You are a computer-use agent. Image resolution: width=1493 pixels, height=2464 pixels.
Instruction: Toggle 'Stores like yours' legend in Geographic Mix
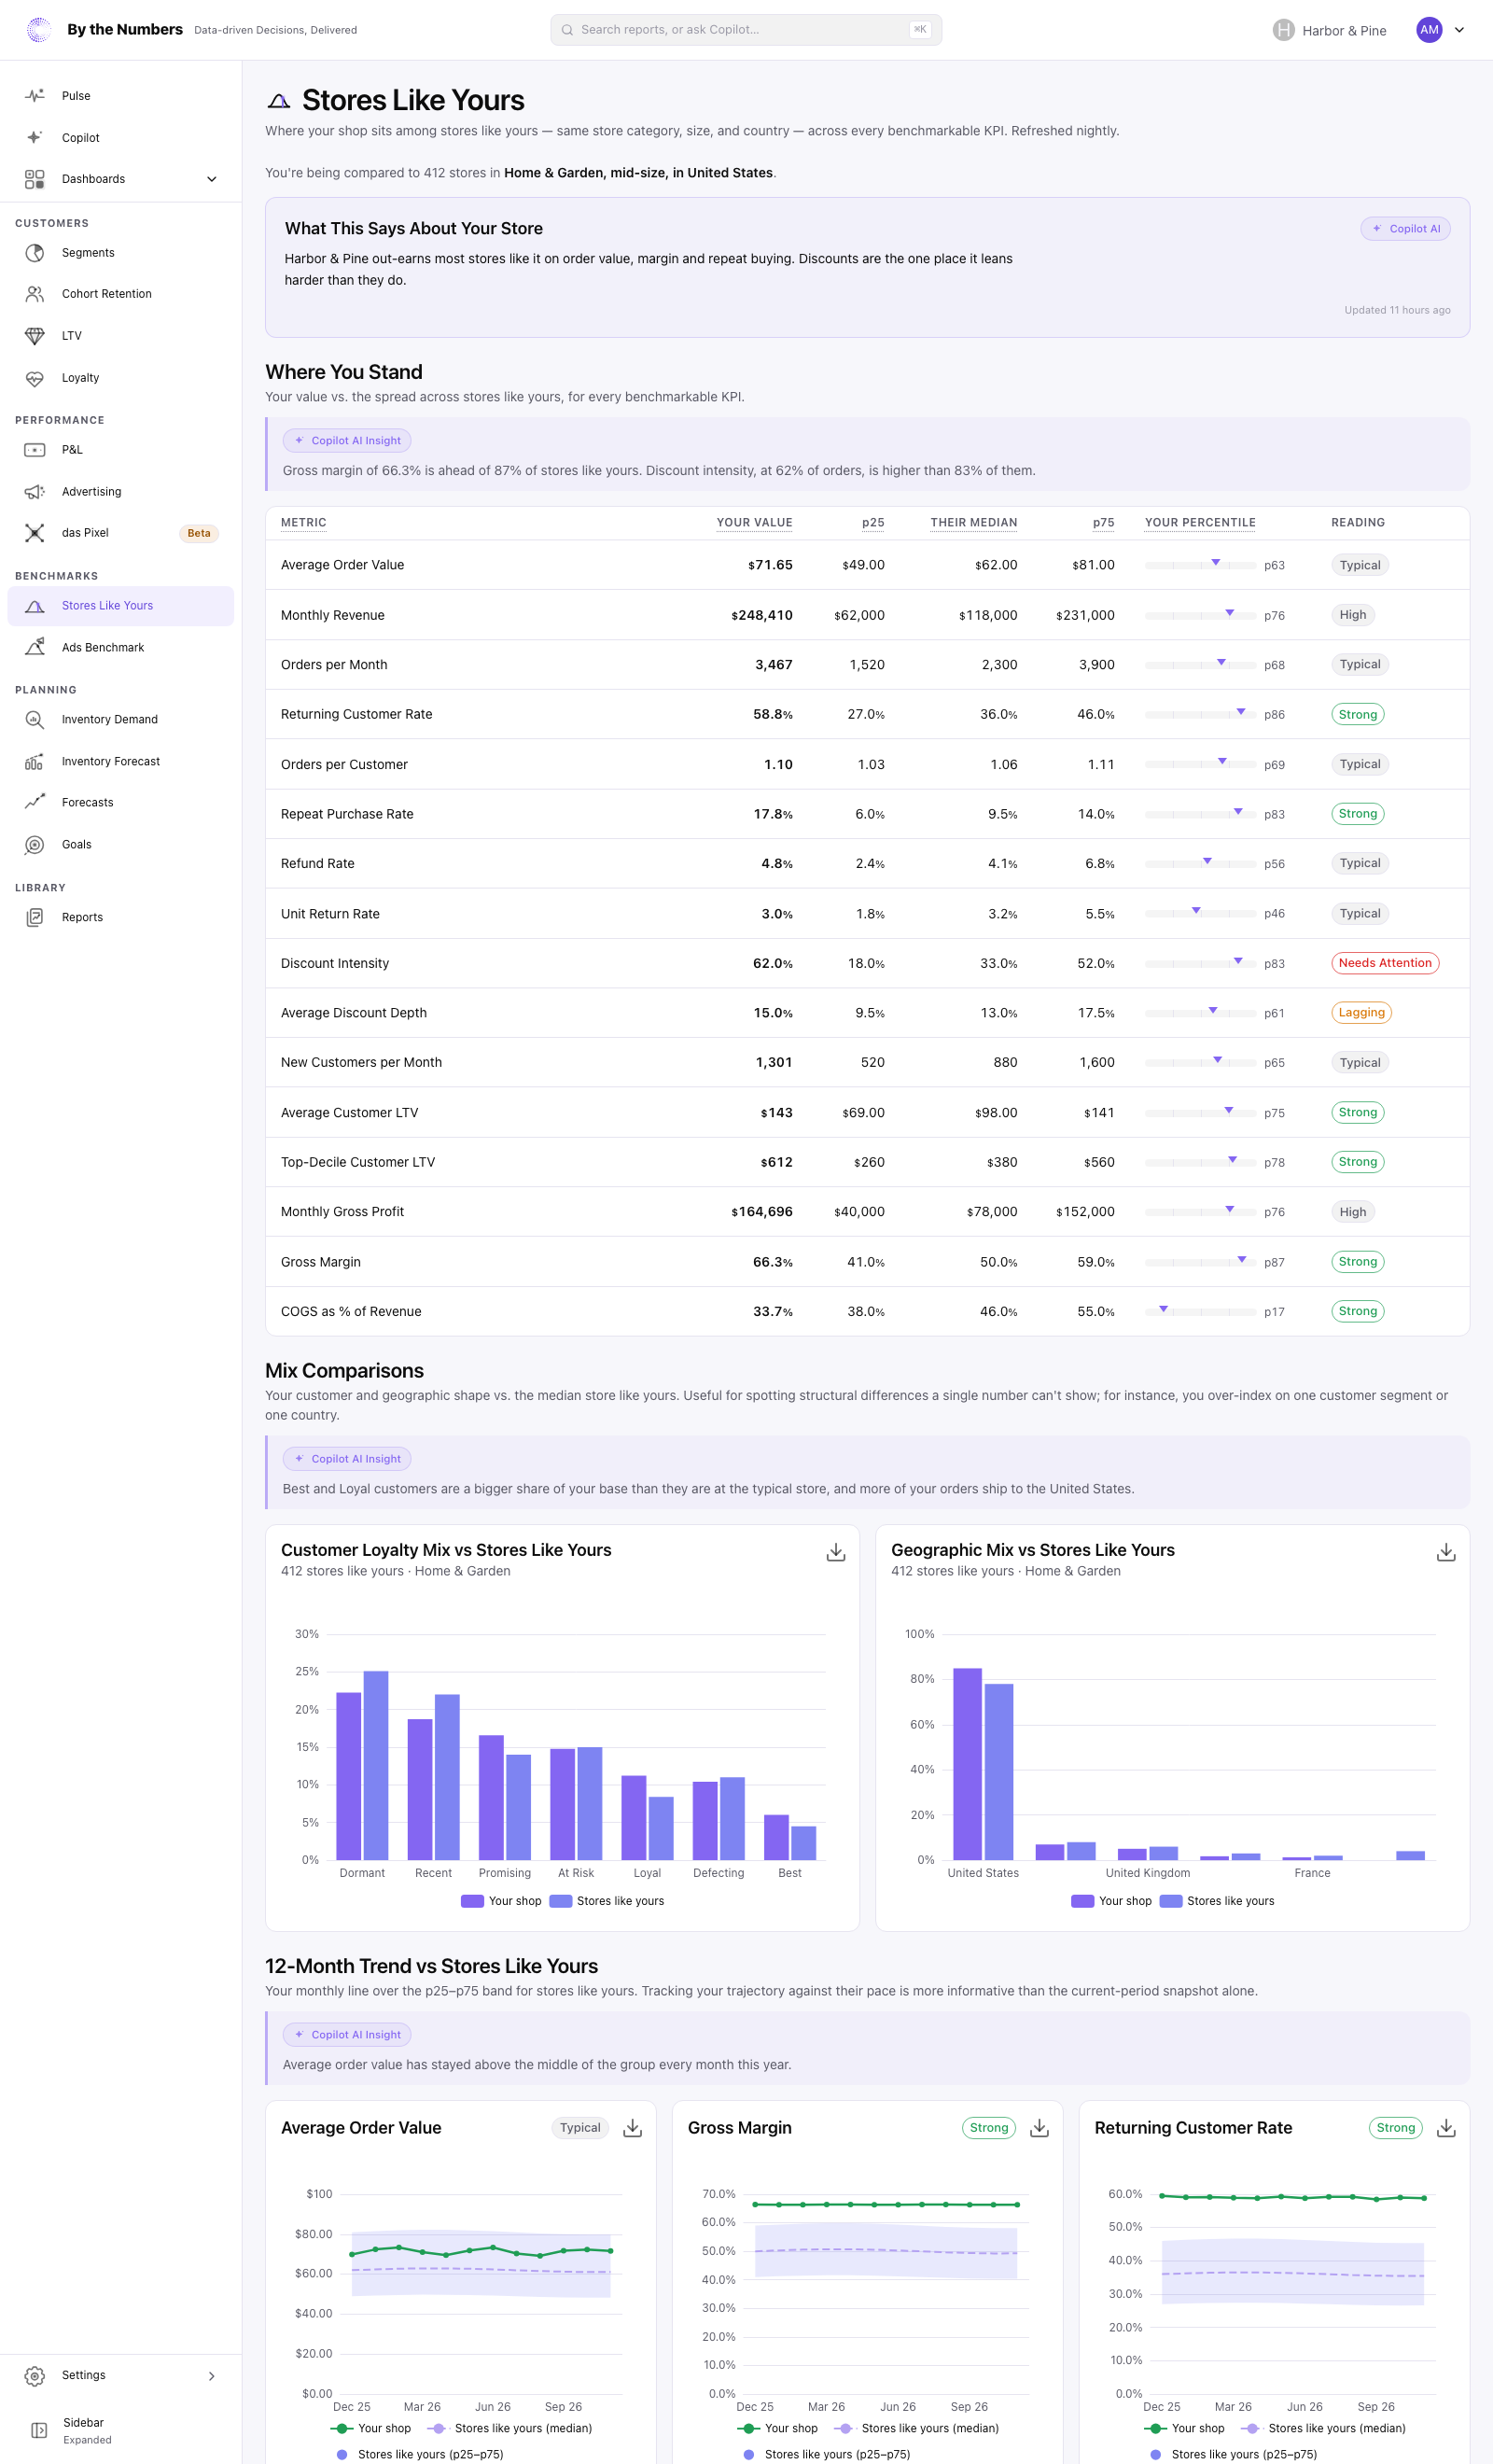1217,1901
